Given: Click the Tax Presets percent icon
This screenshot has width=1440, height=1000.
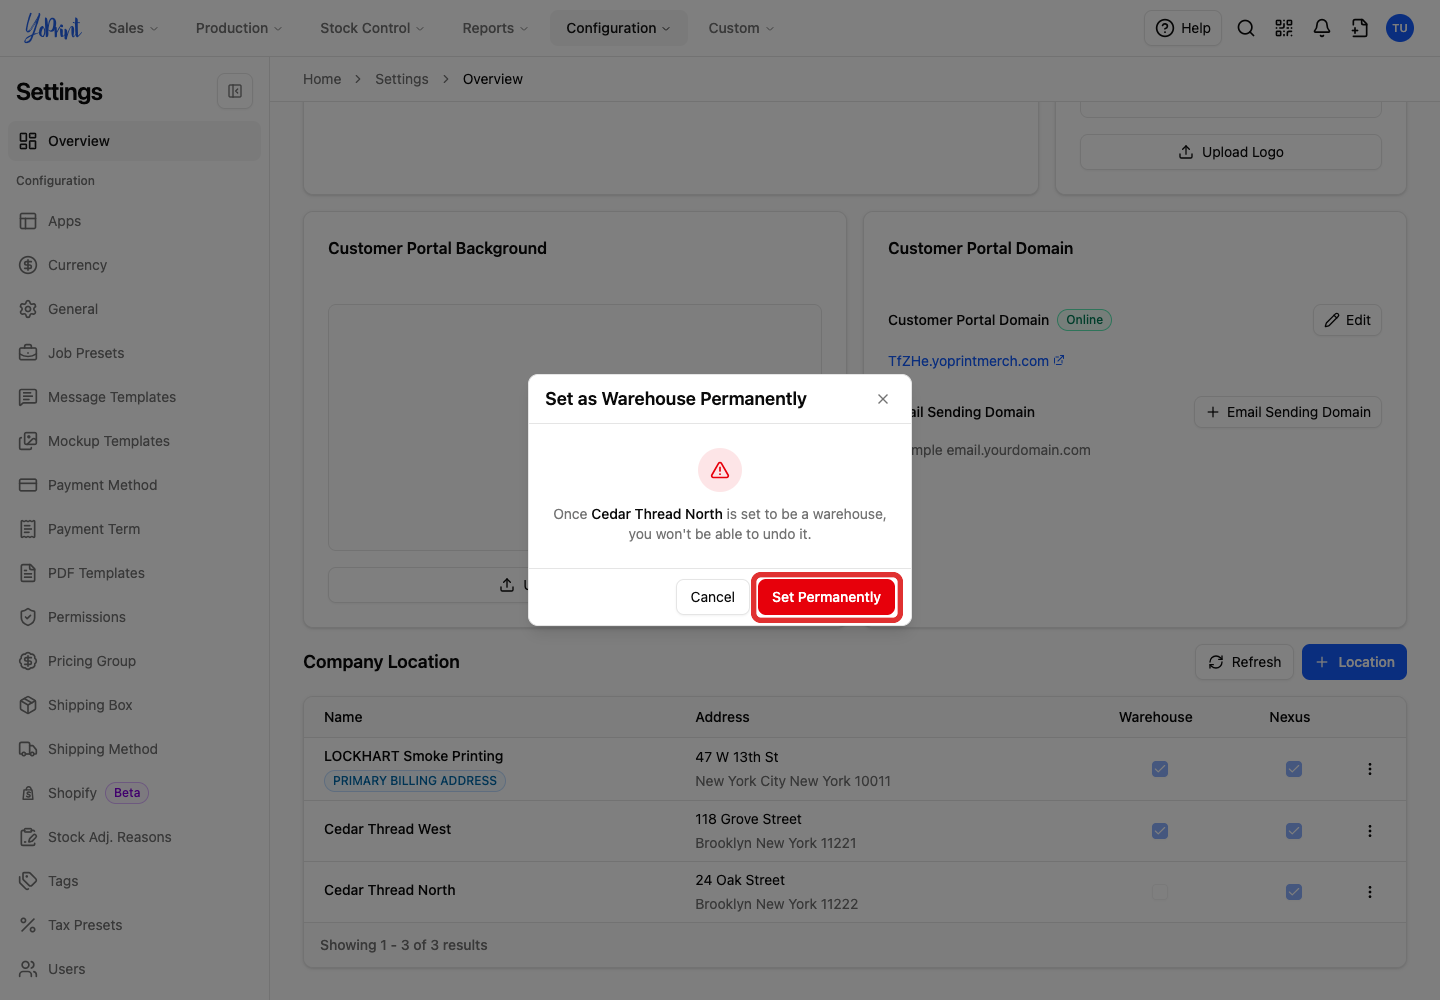Looking at the screenshot, I should pyautogui.click(x=28, y=925).
